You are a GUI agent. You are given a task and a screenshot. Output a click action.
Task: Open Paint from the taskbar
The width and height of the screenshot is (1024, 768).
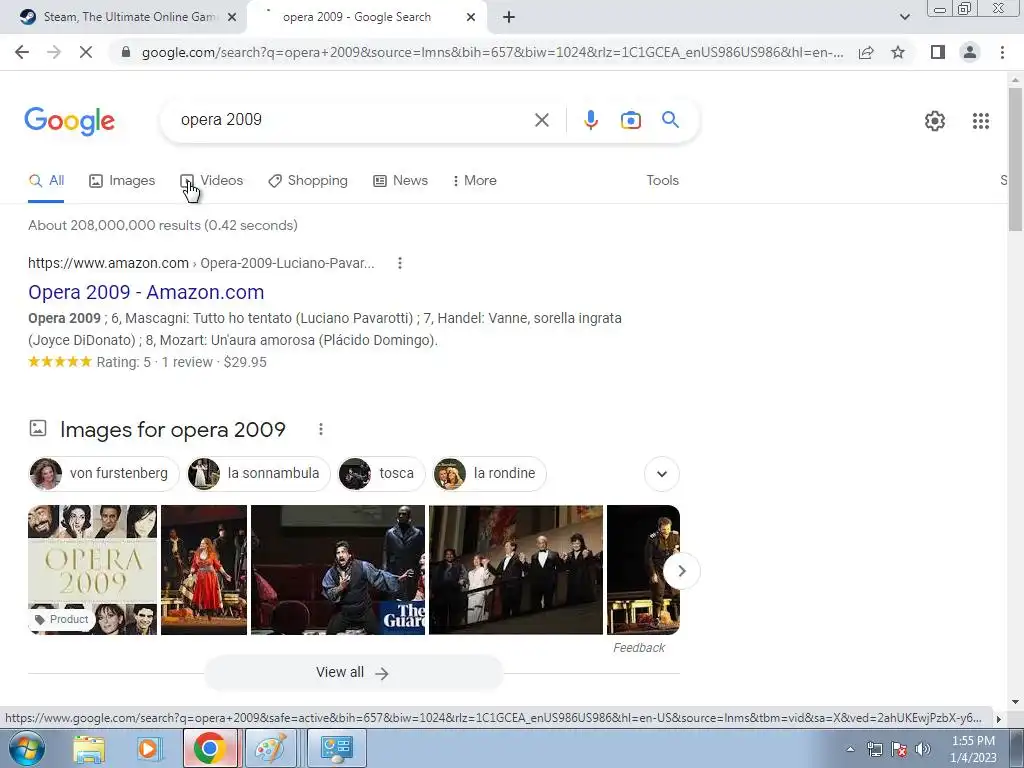tap(270, 748)
